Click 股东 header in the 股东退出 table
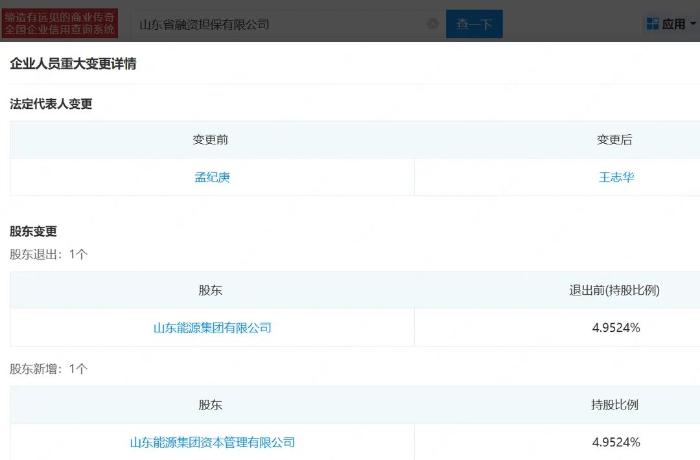 click(211, 290)
